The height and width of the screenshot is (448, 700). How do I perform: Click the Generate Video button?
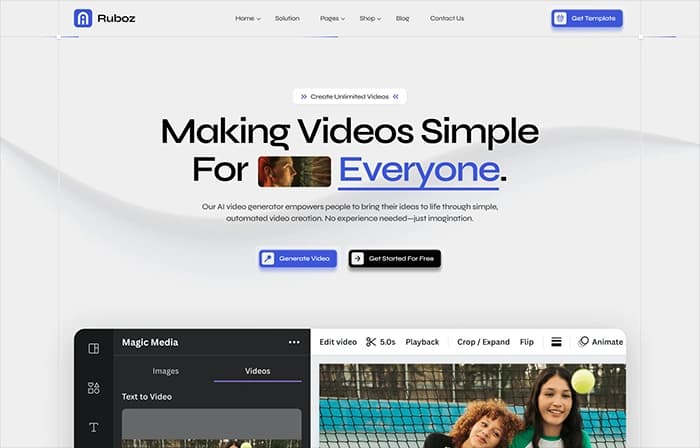tap(298, 259)
